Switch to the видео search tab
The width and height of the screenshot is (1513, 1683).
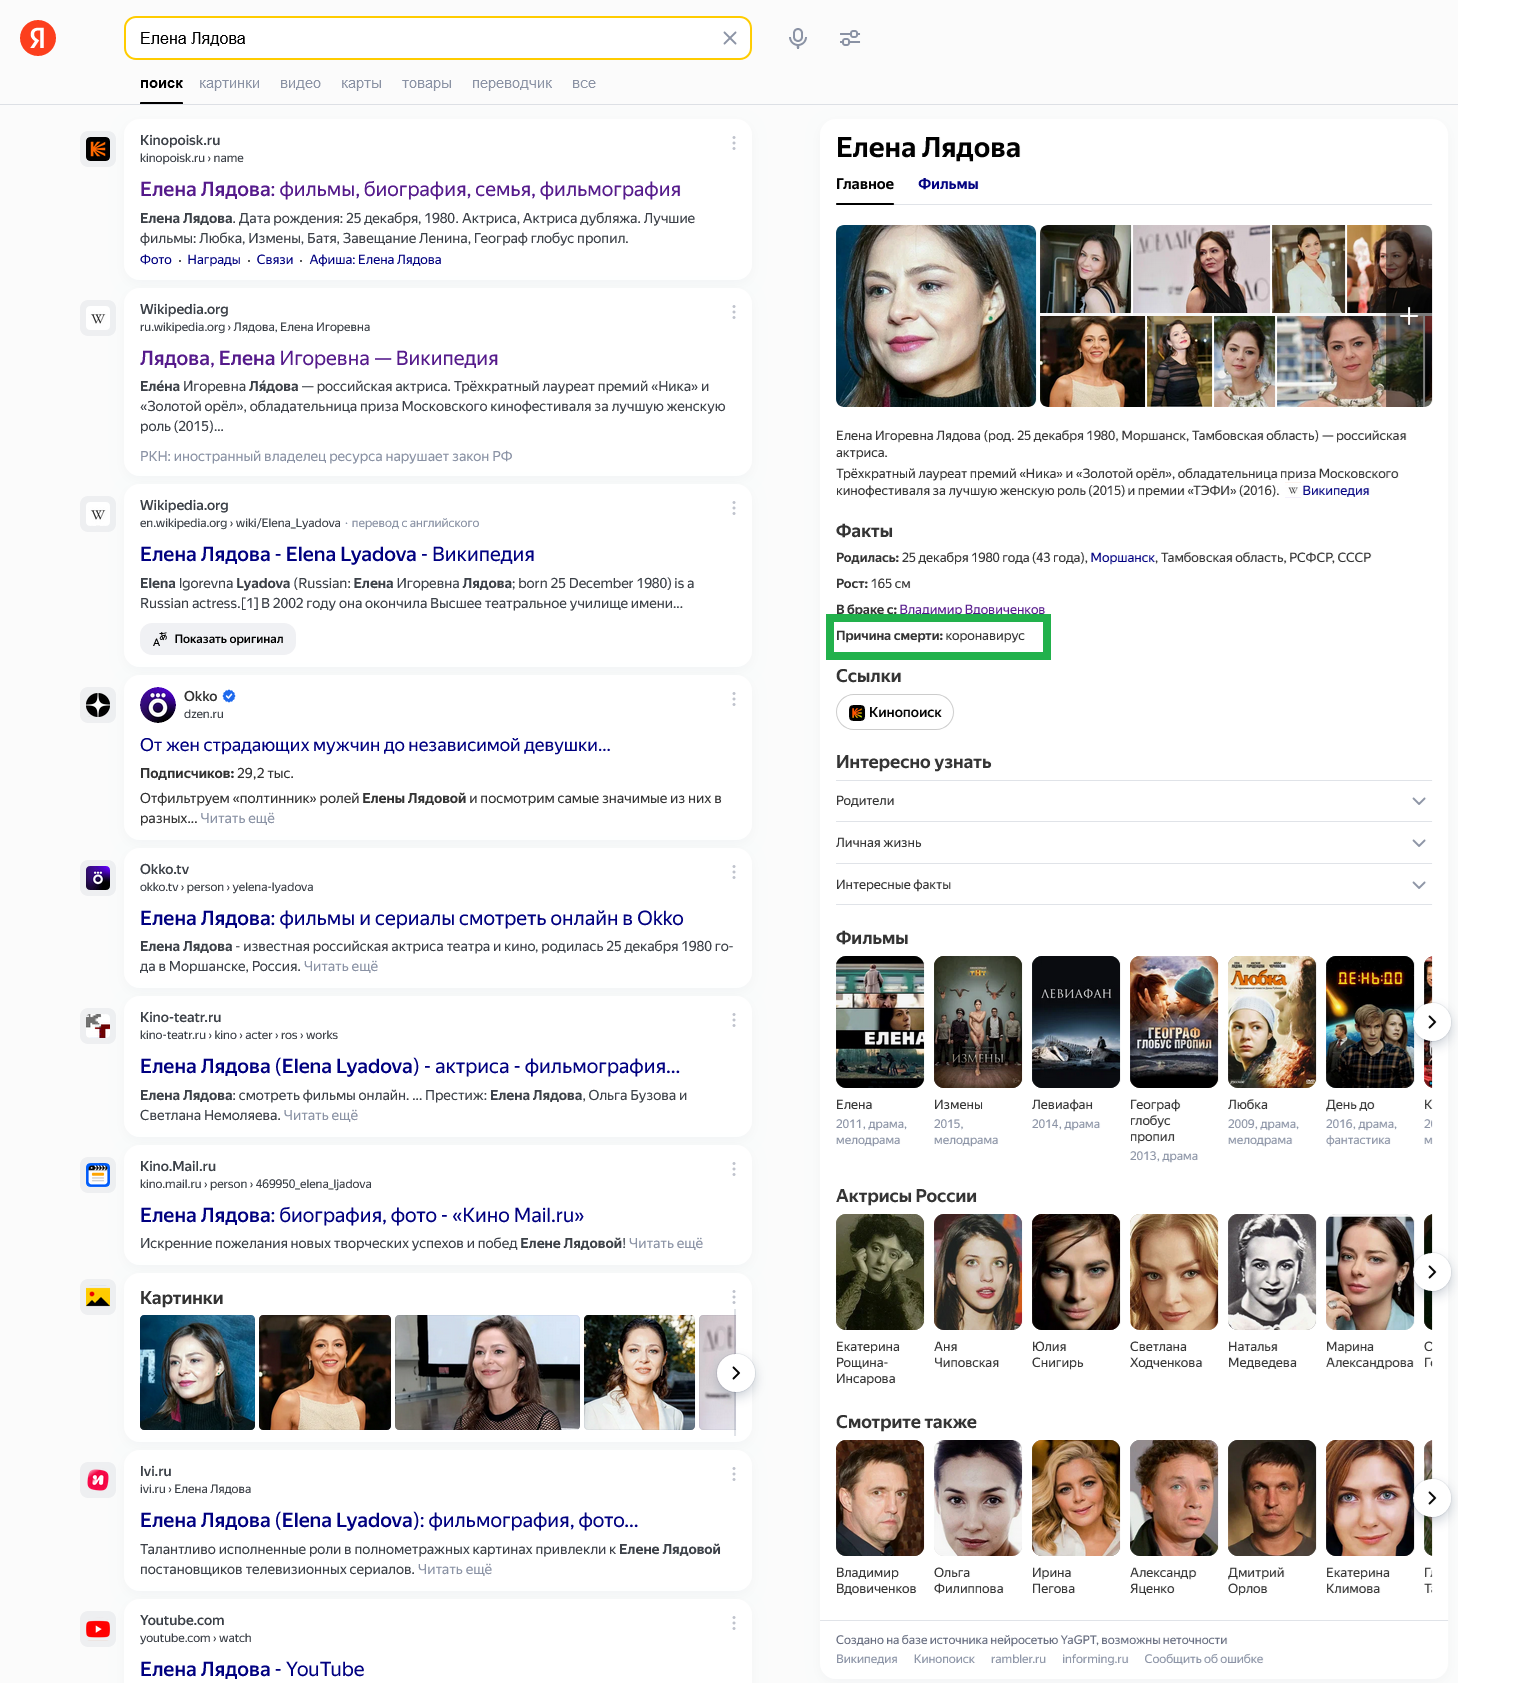pyautogui.click(x=300, y=83)
